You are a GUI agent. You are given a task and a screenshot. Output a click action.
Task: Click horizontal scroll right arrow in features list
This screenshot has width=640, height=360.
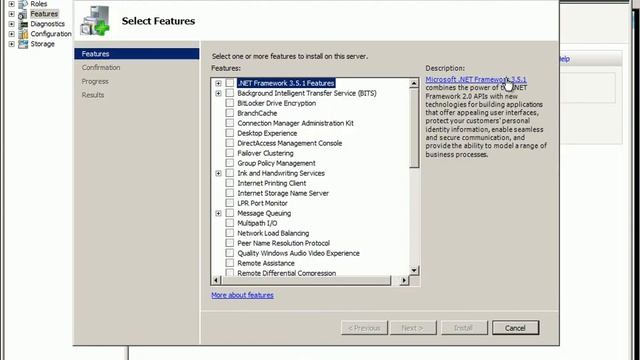click(x=404, y=280)
